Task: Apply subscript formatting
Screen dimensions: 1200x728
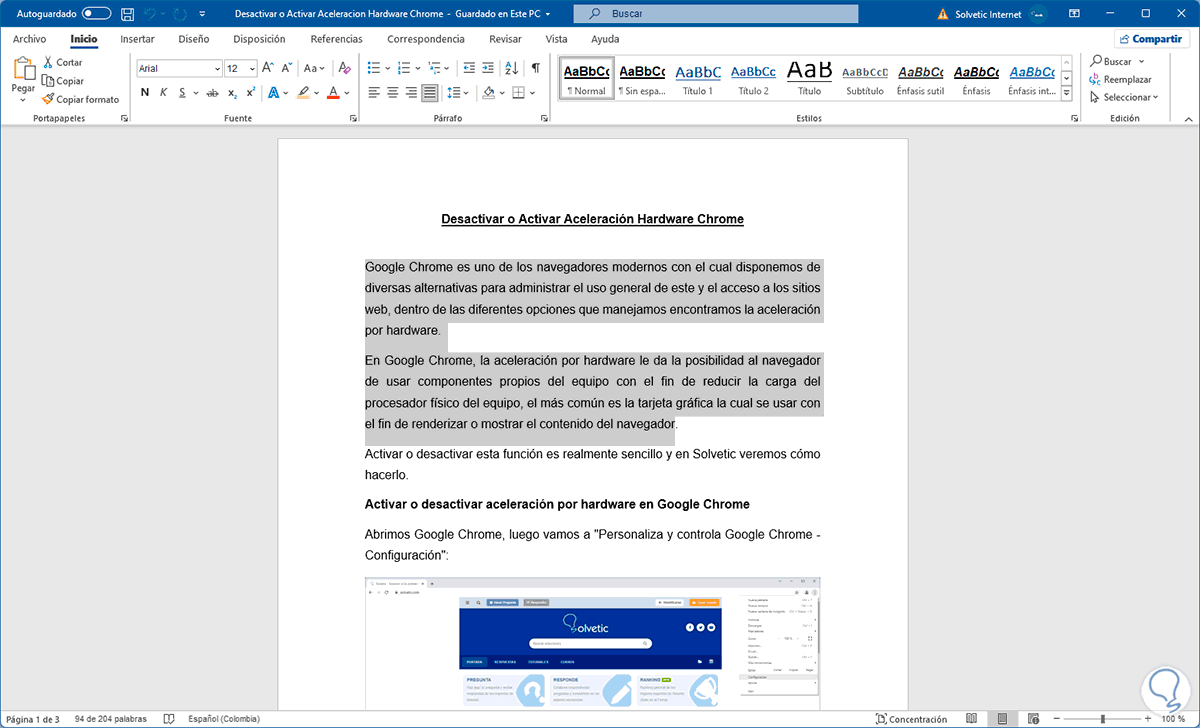Action: [232, 92]
